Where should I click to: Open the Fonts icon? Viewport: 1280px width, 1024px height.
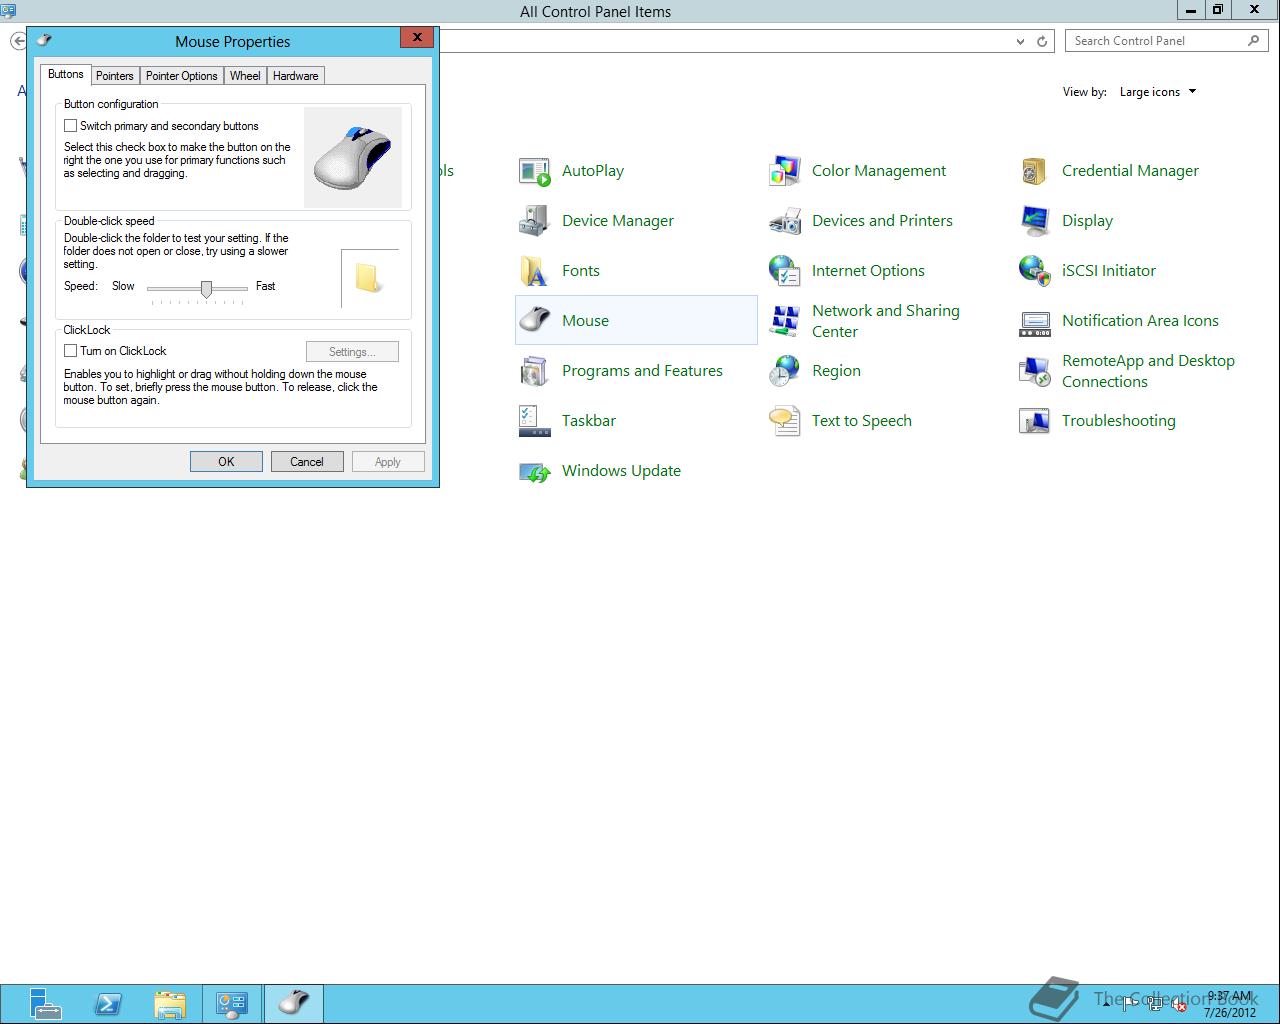[x=535, y=271]
